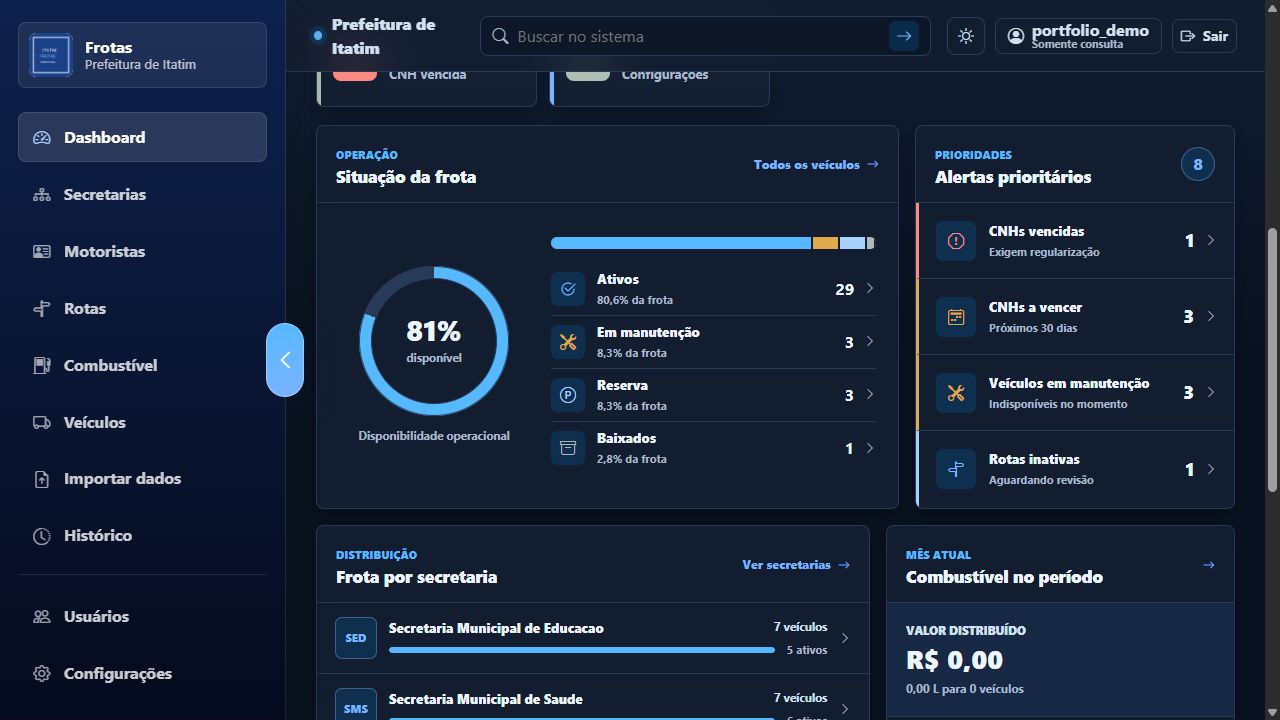Click the Rotas inativas signpost icon
This screenshot has width=1280, height=720.
pyautogui.click(x=956, y=469)
